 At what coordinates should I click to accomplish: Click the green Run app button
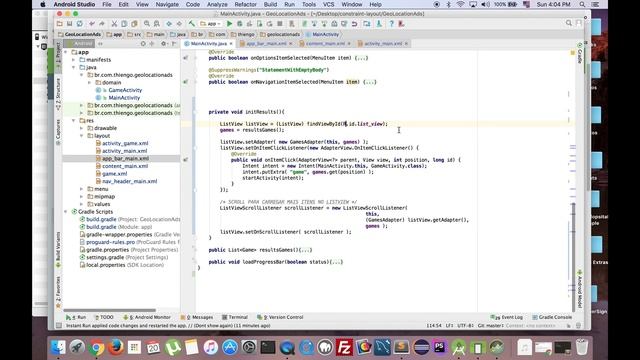(x=229, y=24)
